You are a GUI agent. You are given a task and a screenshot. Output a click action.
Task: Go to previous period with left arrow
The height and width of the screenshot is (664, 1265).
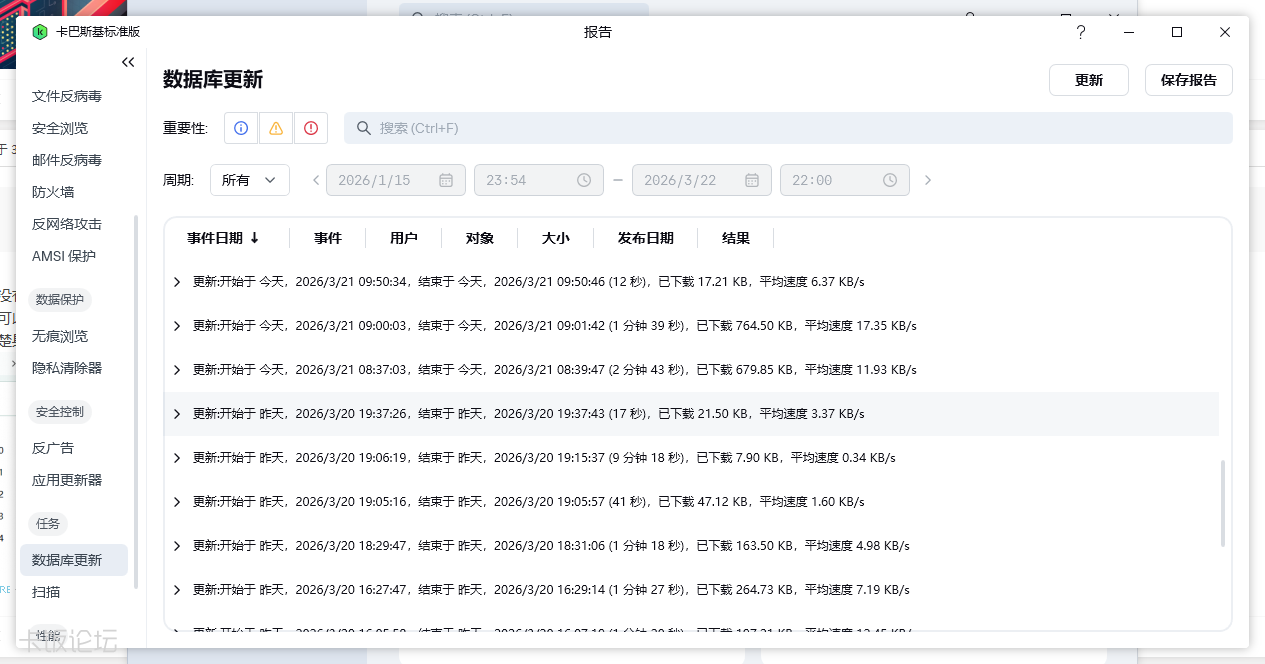316,180
